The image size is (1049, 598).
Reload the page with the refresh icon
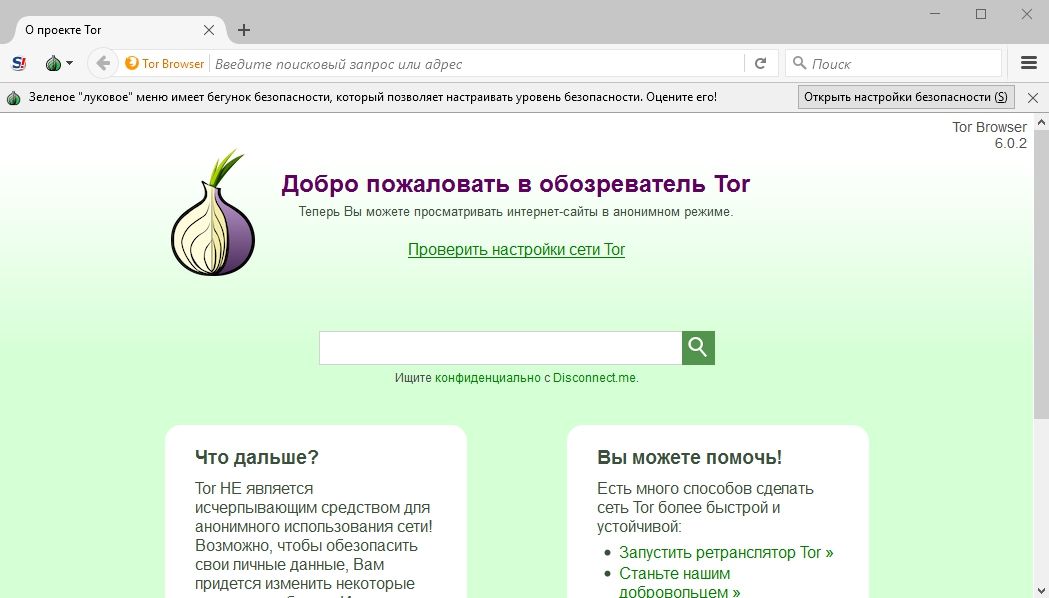click(x=761, y=64)
